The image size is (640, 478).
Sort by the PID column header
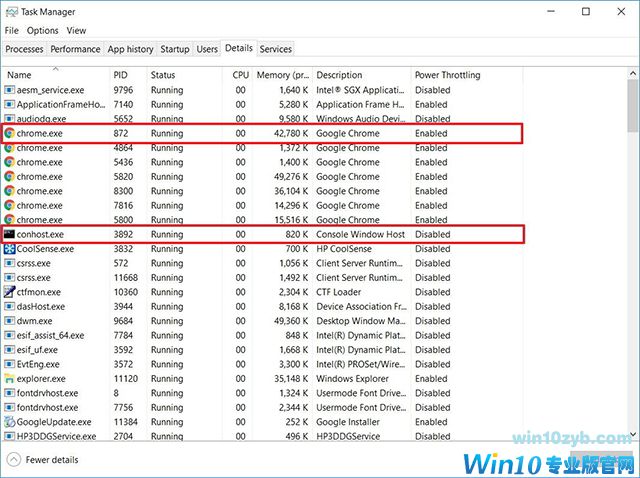(x=128, y=75)
